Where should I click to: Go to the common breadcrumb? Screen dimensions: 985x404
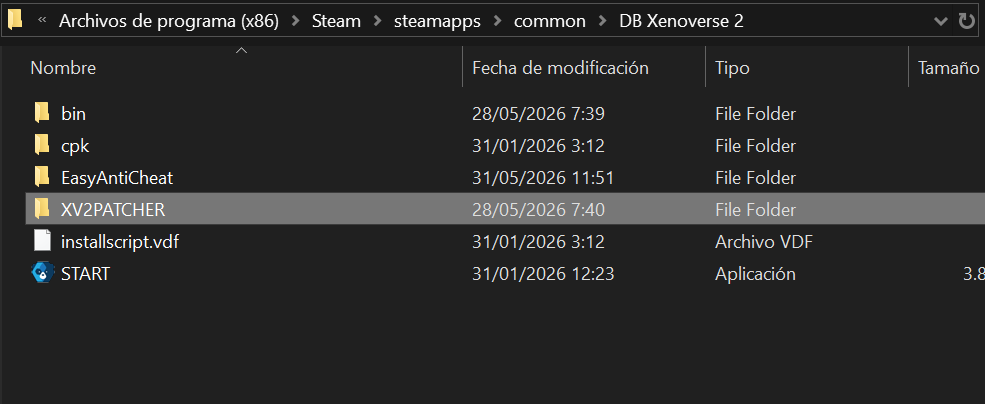point(550,21)
